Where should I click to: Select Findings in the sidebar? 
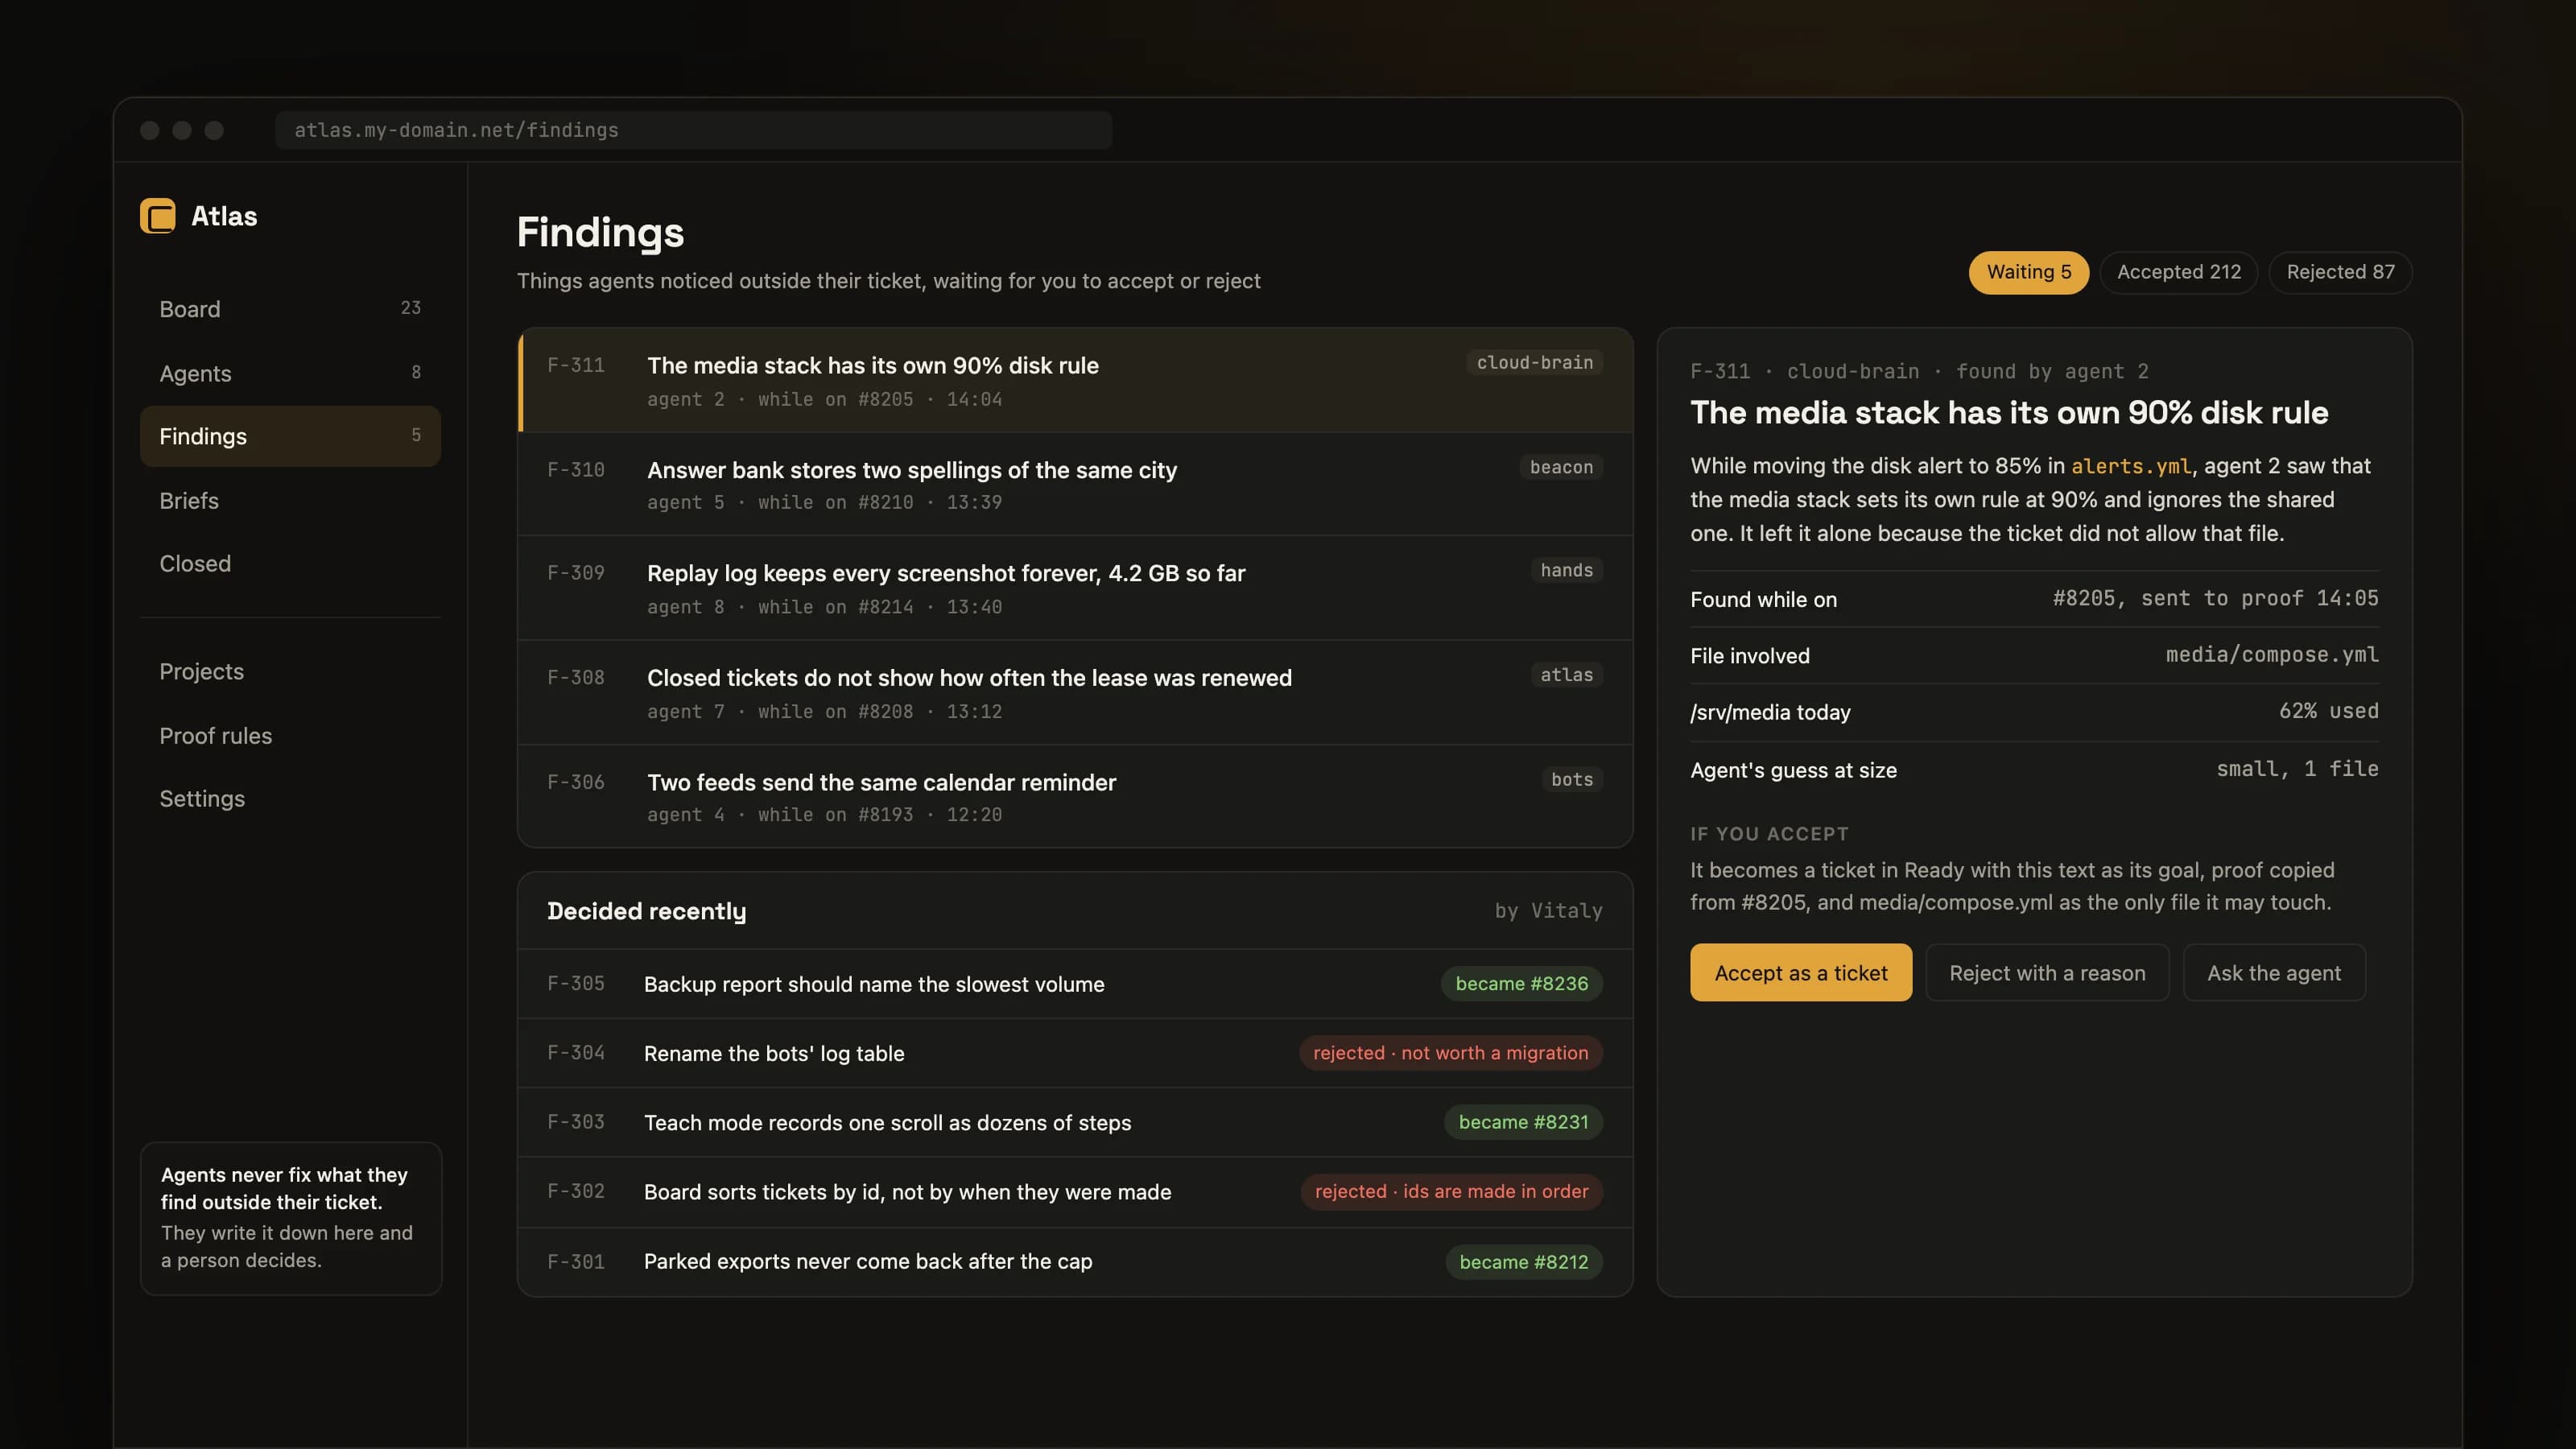point(290,436)
